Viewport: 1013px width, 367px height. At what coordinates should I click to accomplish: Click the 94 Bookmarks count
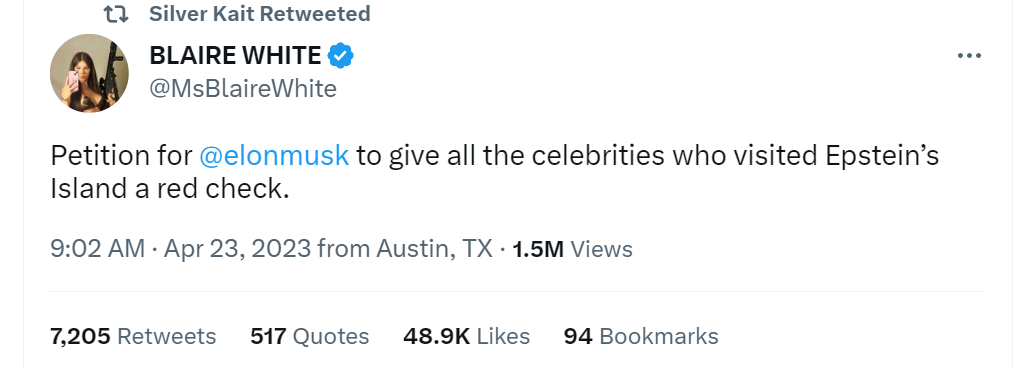(x=641, y=336)
